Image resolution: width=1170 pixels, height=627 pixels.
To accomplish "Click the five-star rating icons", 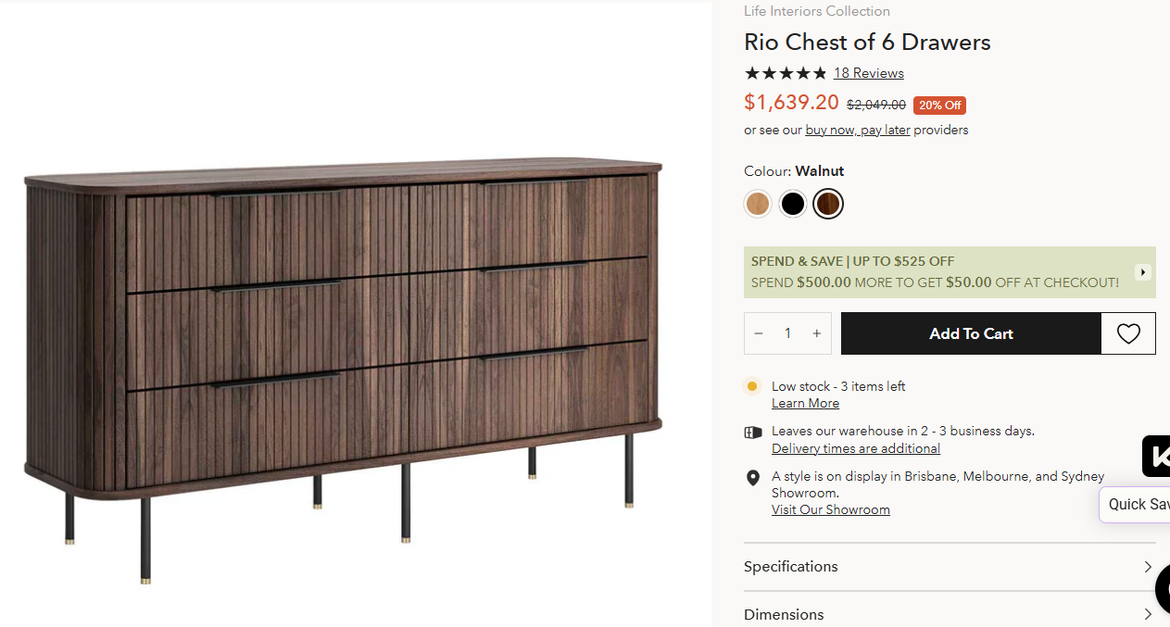I will (785, 73).
